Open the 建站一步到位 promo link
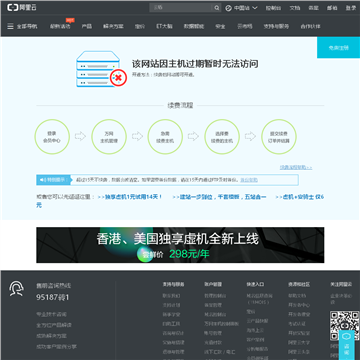Image resolution: width=360 pixels, height=360 pixels. tap(219, 197)
